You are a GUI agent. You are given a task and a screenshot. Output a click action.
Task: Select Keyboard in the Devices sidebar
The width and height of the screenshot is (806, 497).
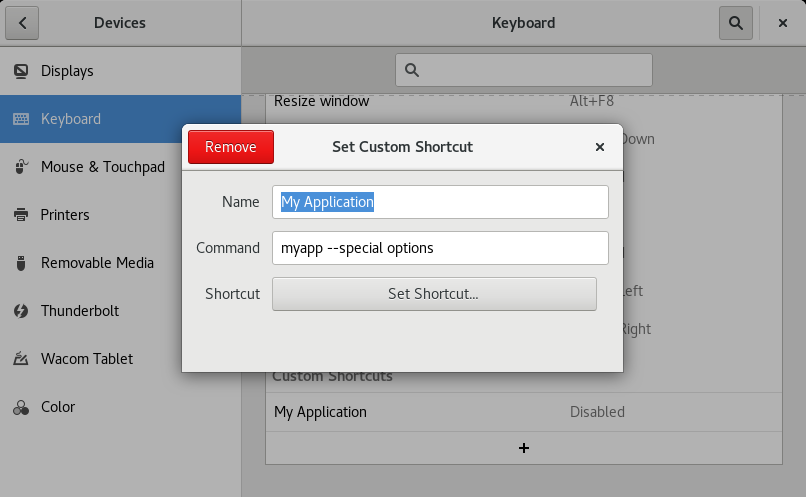point(120,119)
